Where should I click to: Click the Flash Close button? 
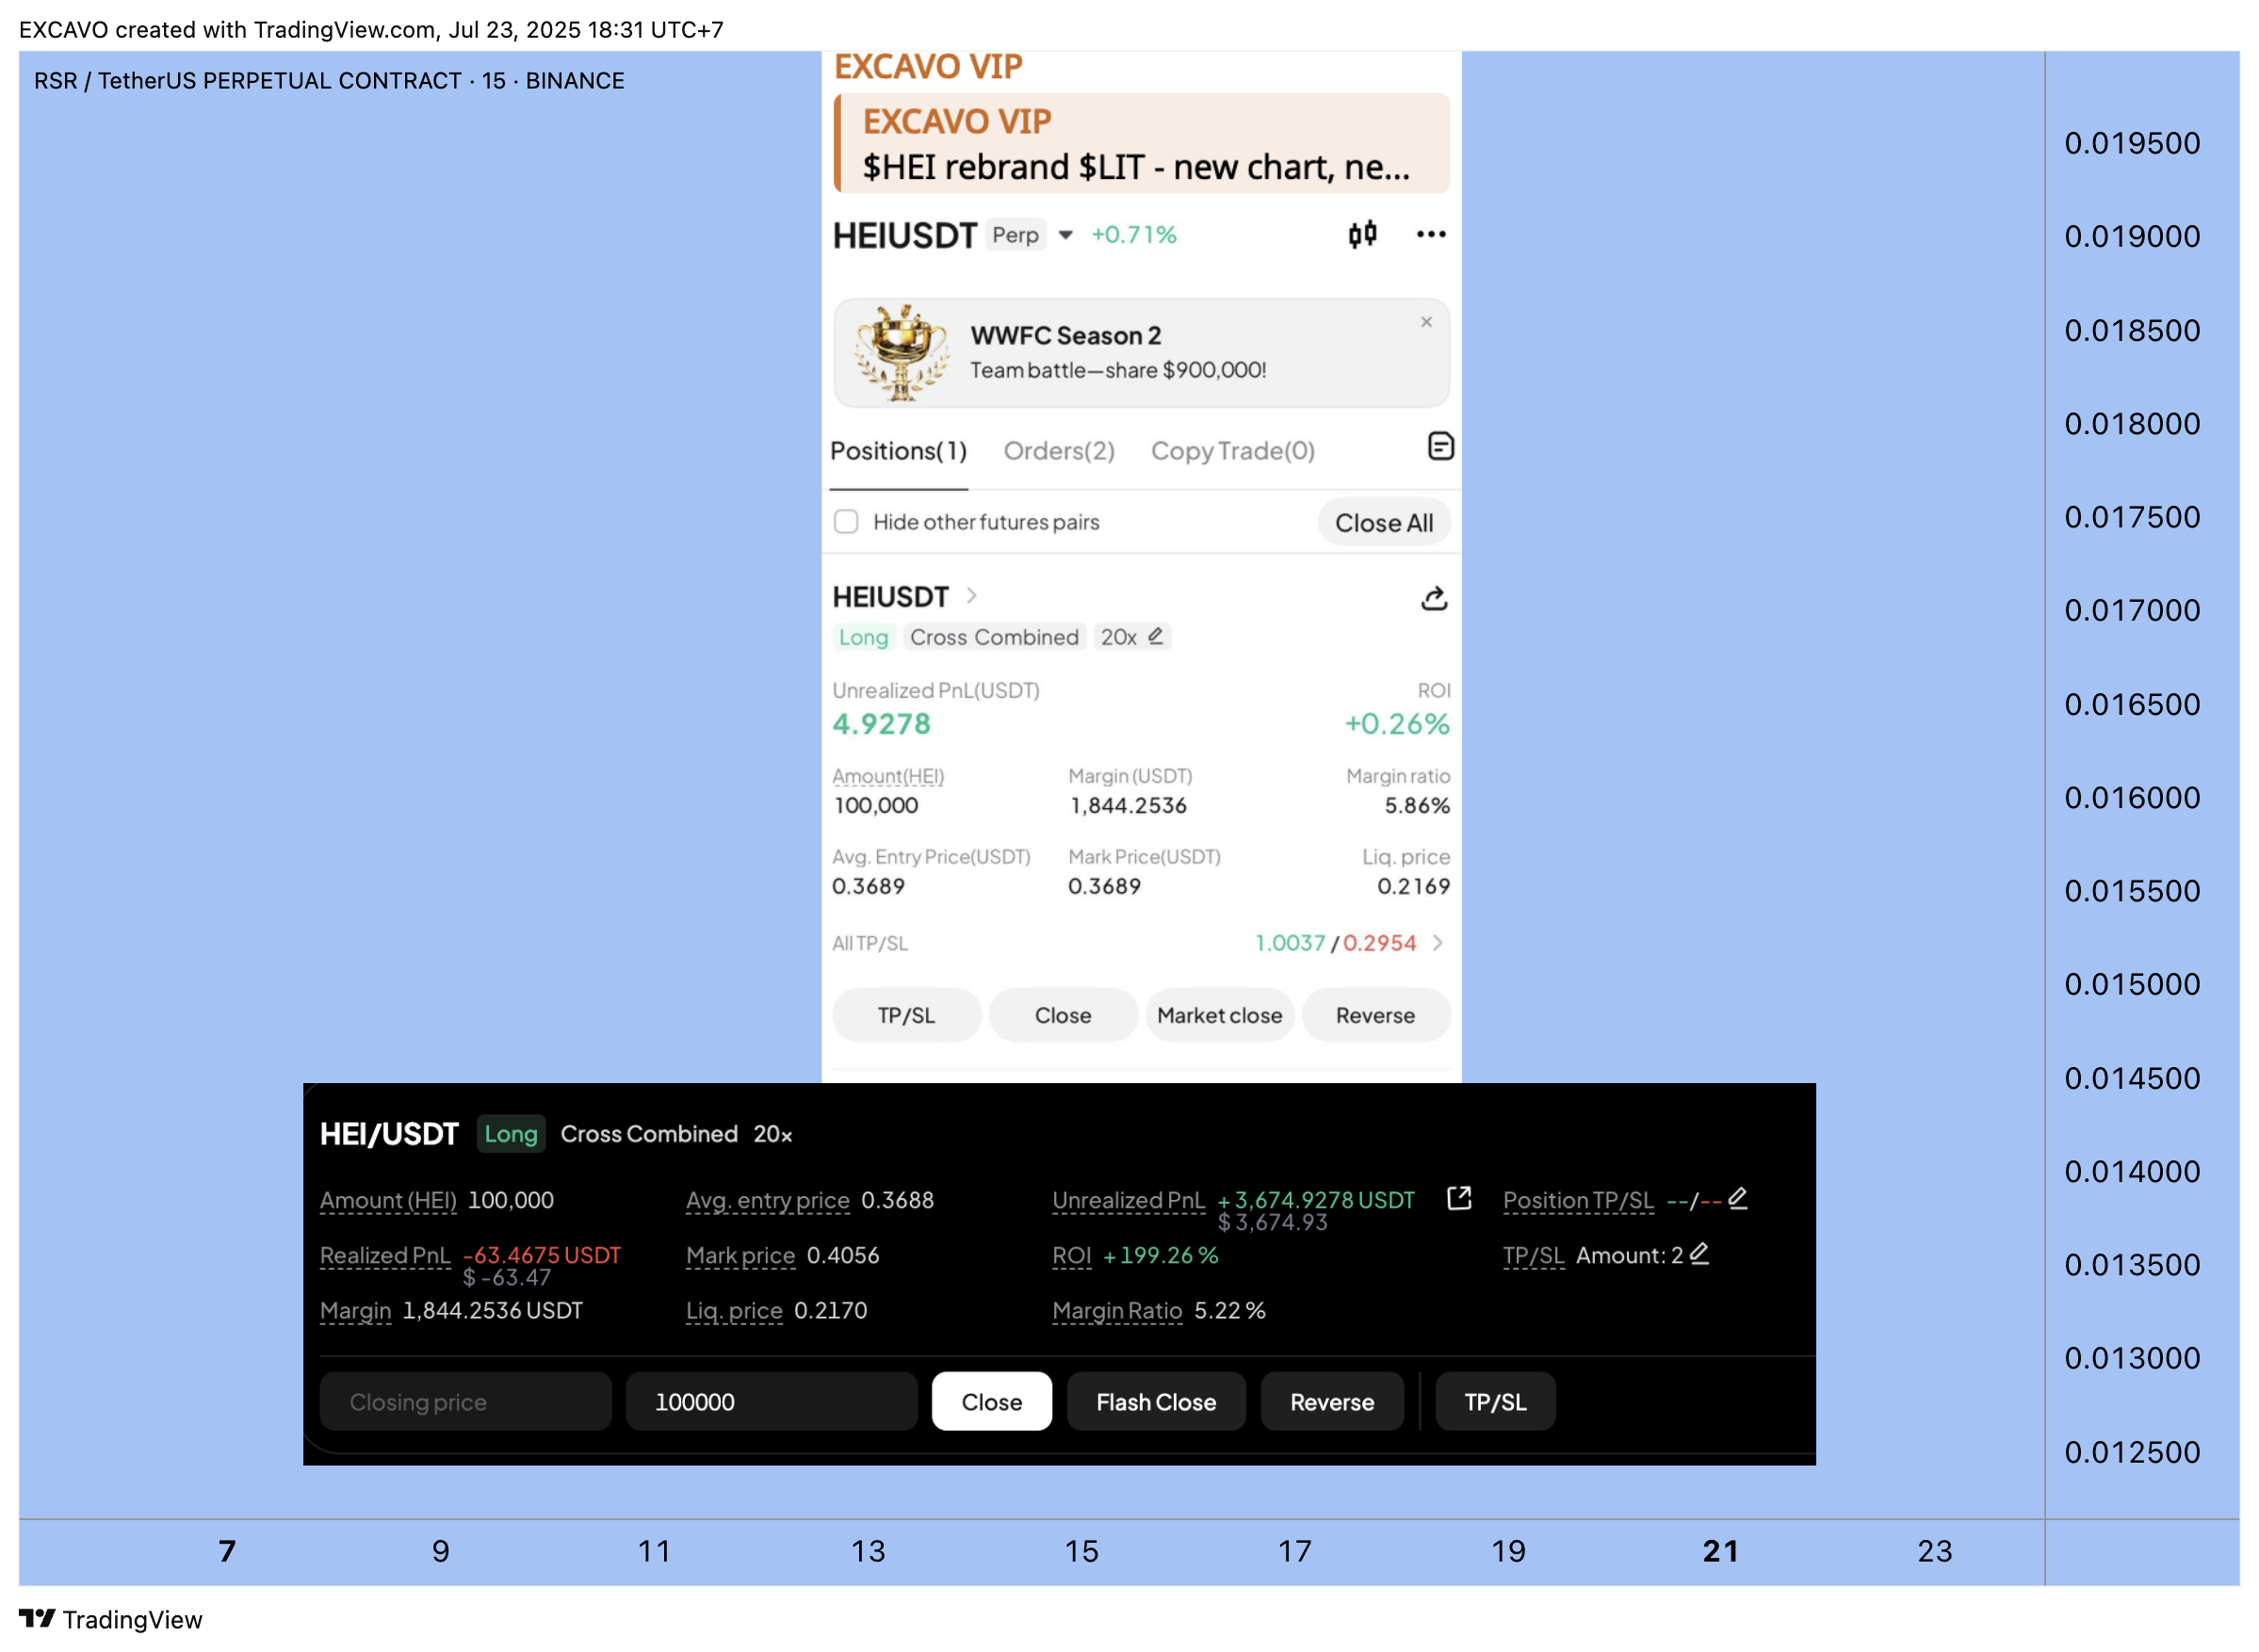[x=1156, y=1402]
